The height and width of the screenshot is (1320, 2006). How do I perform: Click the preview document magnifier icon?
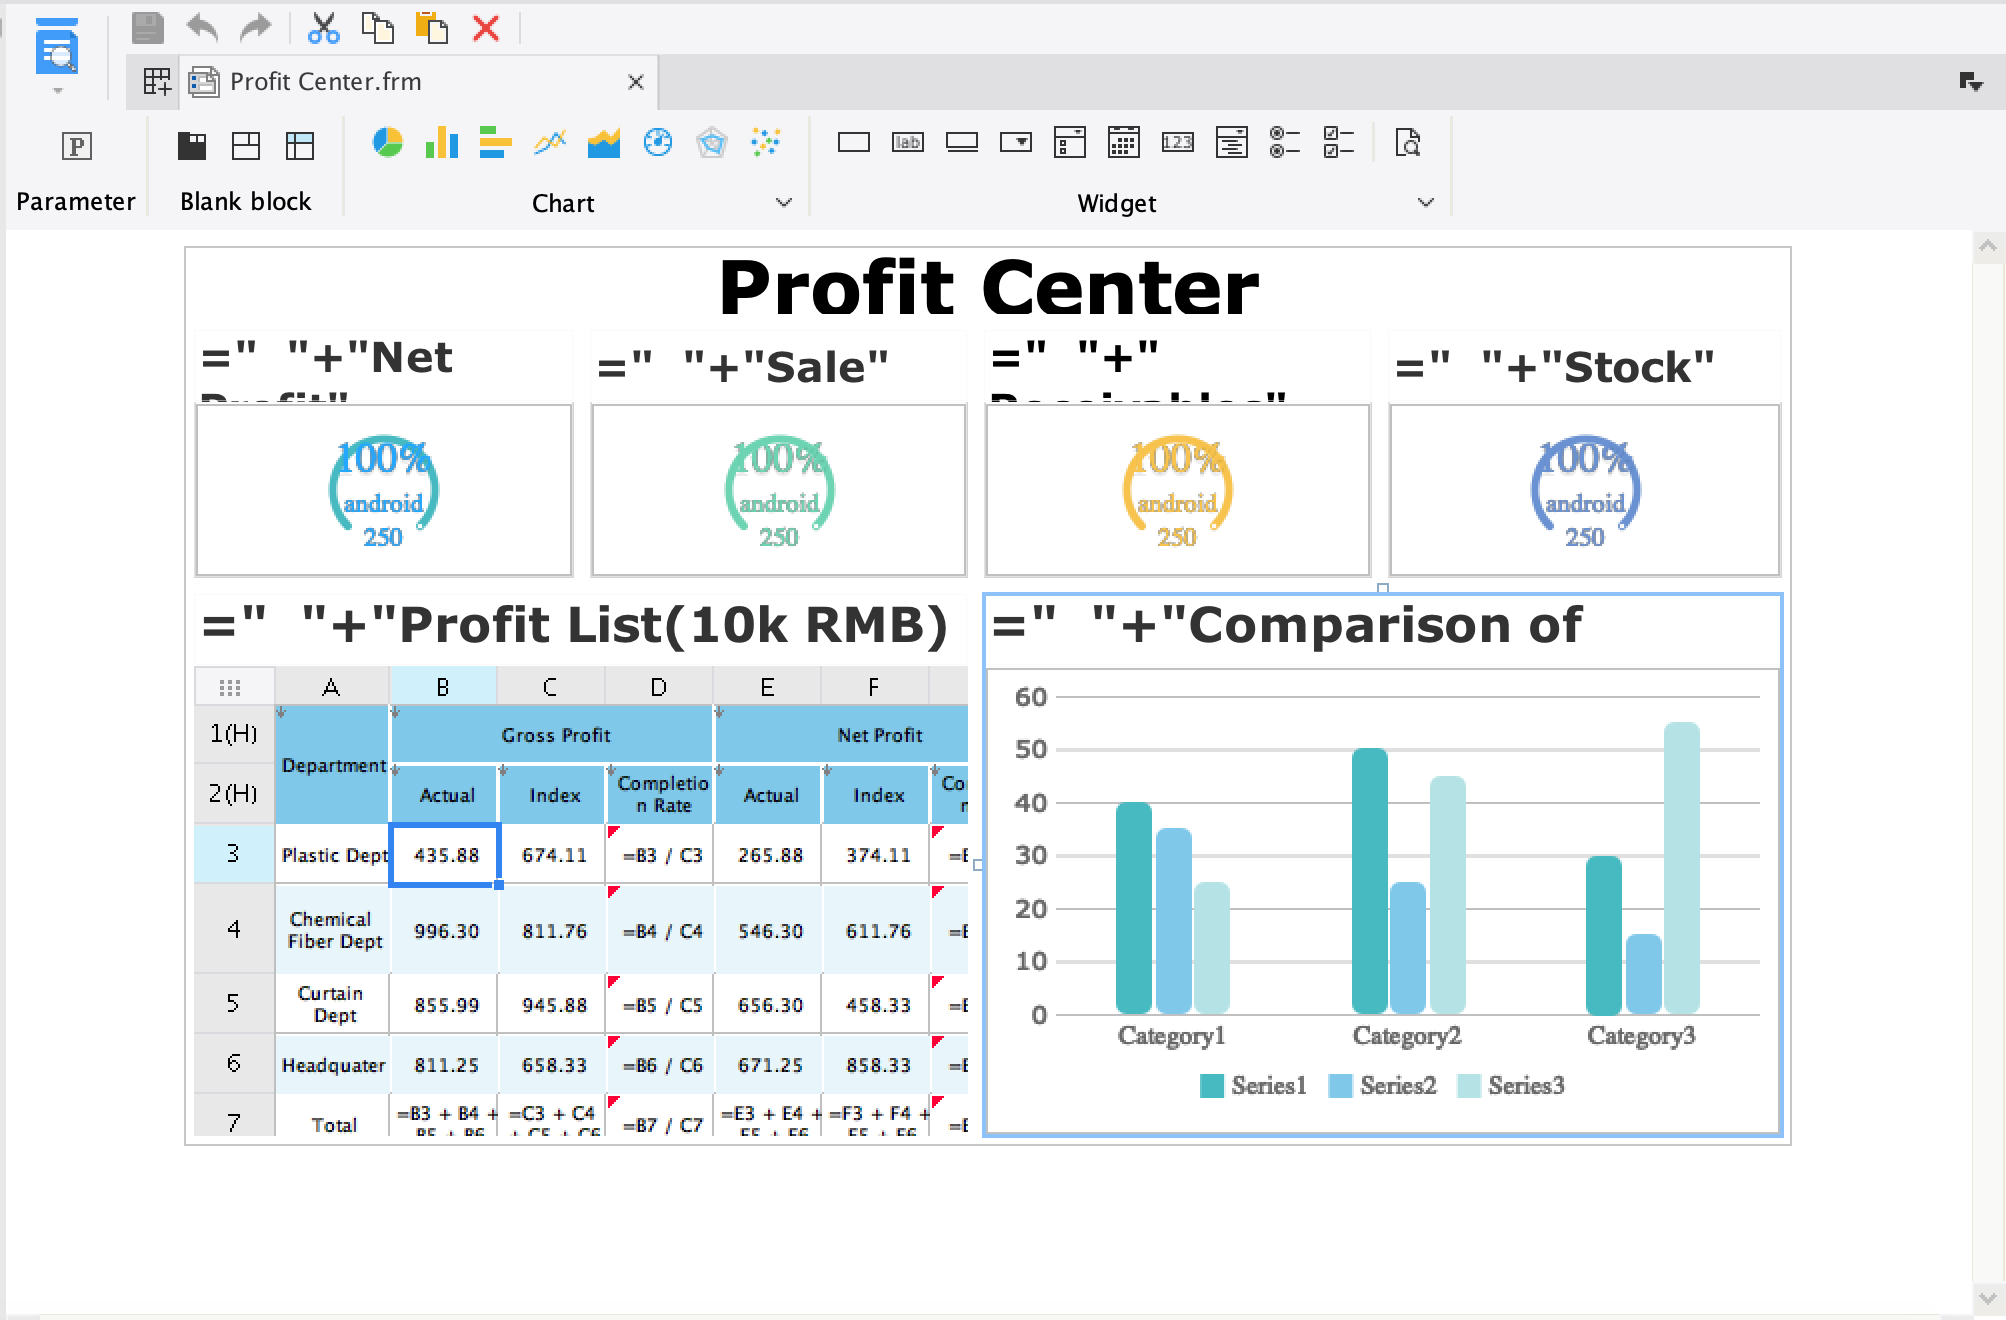1408,143
